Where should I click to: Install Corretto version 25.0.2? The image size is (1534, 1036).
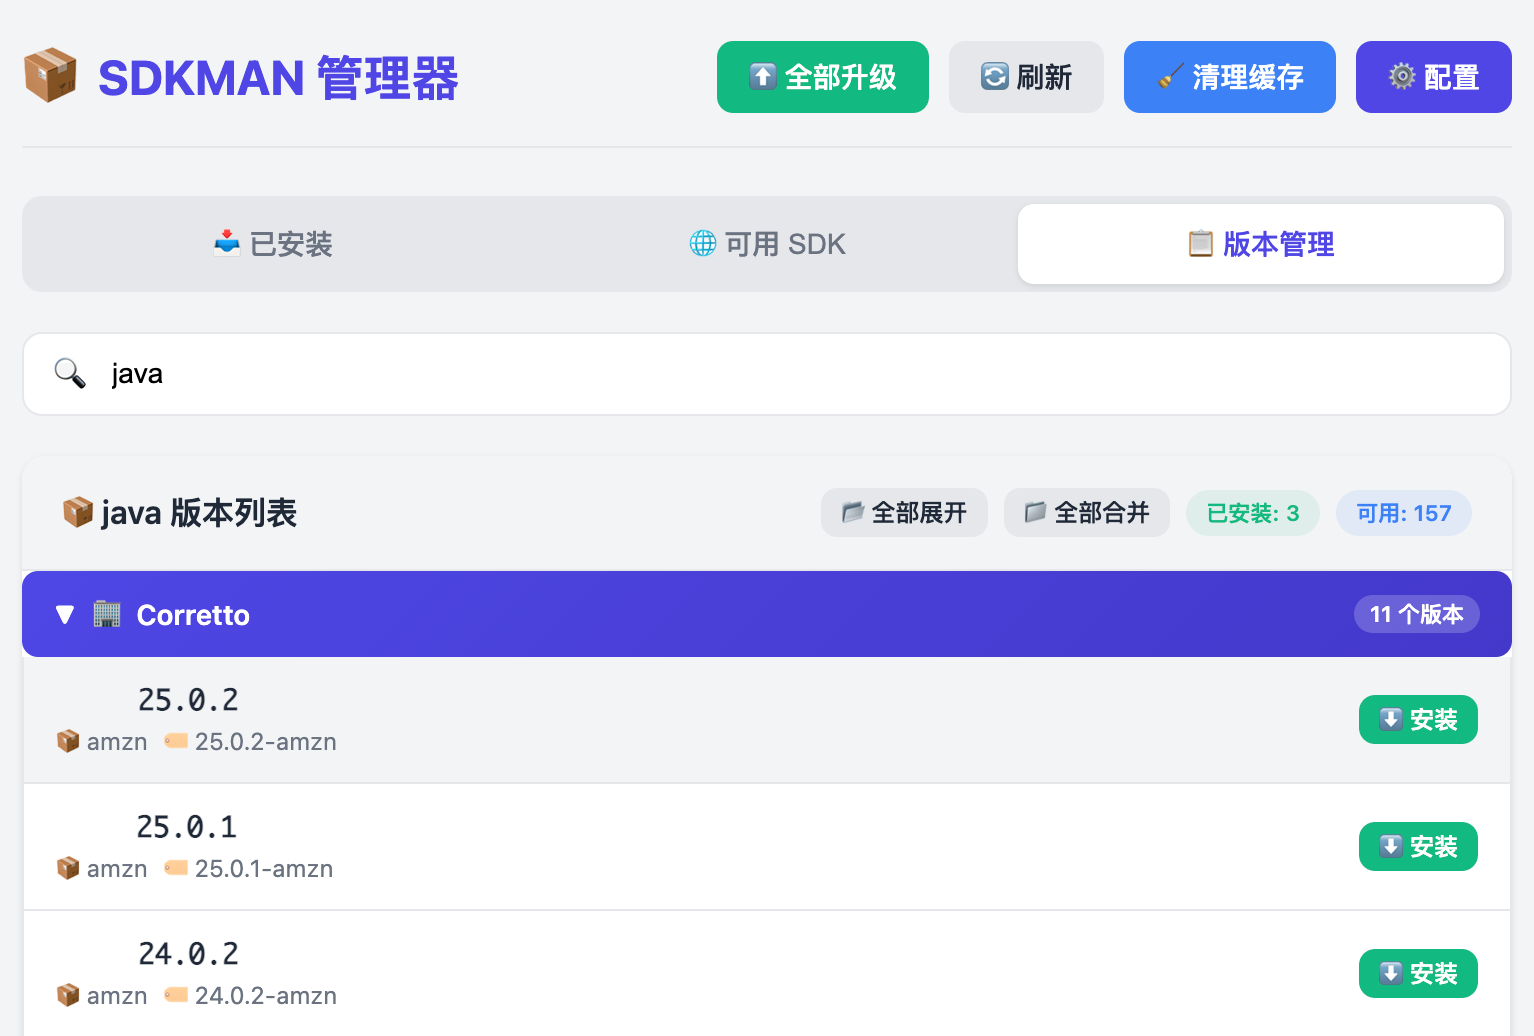[x=1418, y=720]
